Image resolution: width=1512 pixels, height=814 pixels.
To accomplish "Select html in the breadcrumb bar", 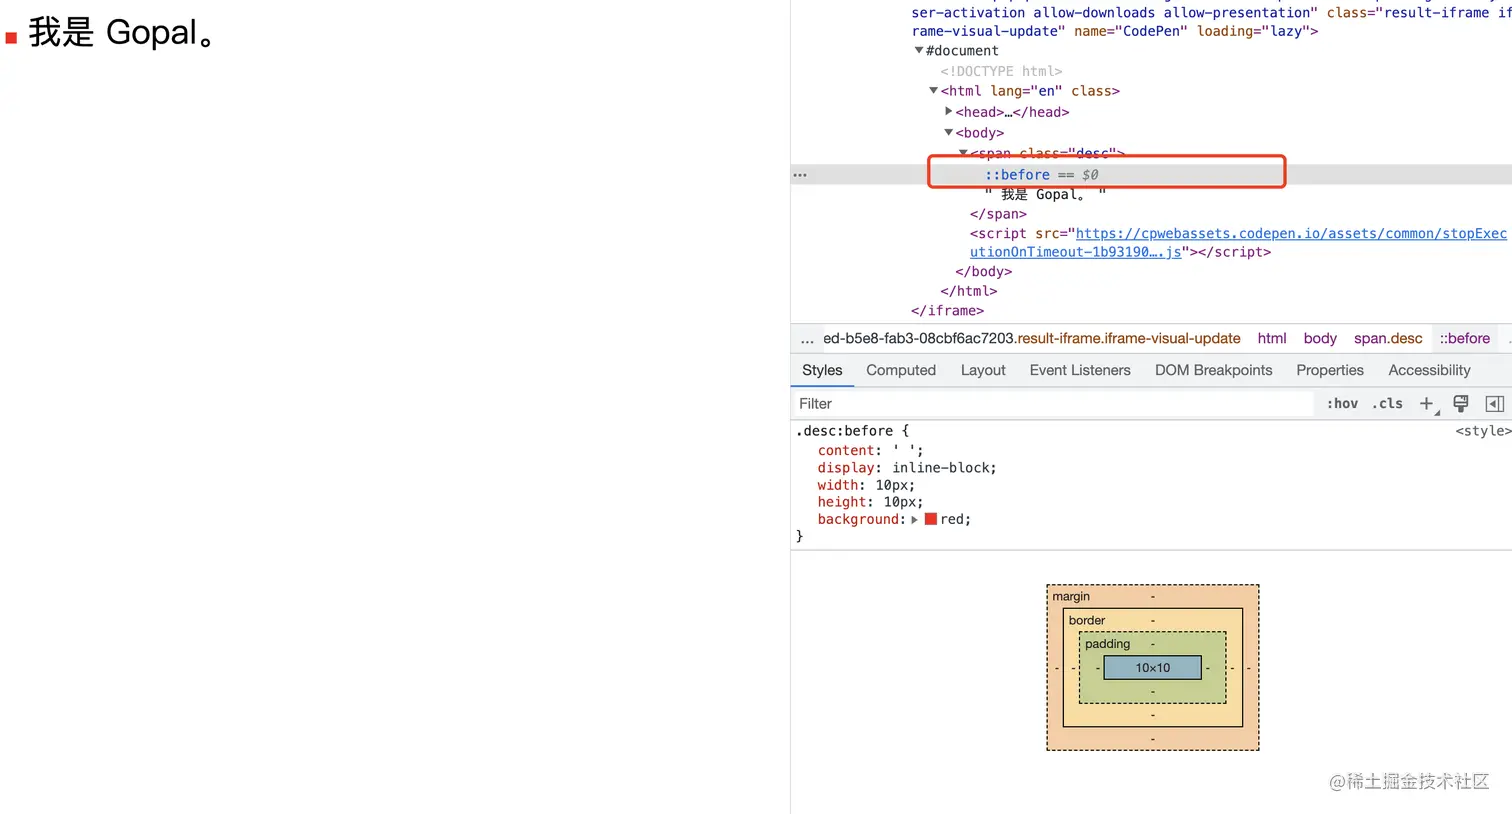I will tap(1272, 339).
